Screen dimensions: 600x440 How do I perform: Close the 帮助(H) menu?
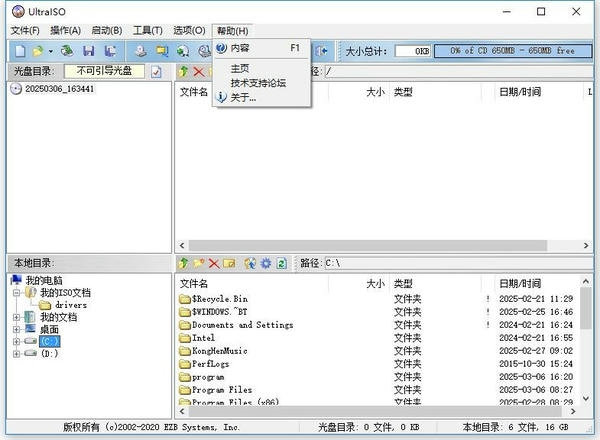(x=233, y=31)
